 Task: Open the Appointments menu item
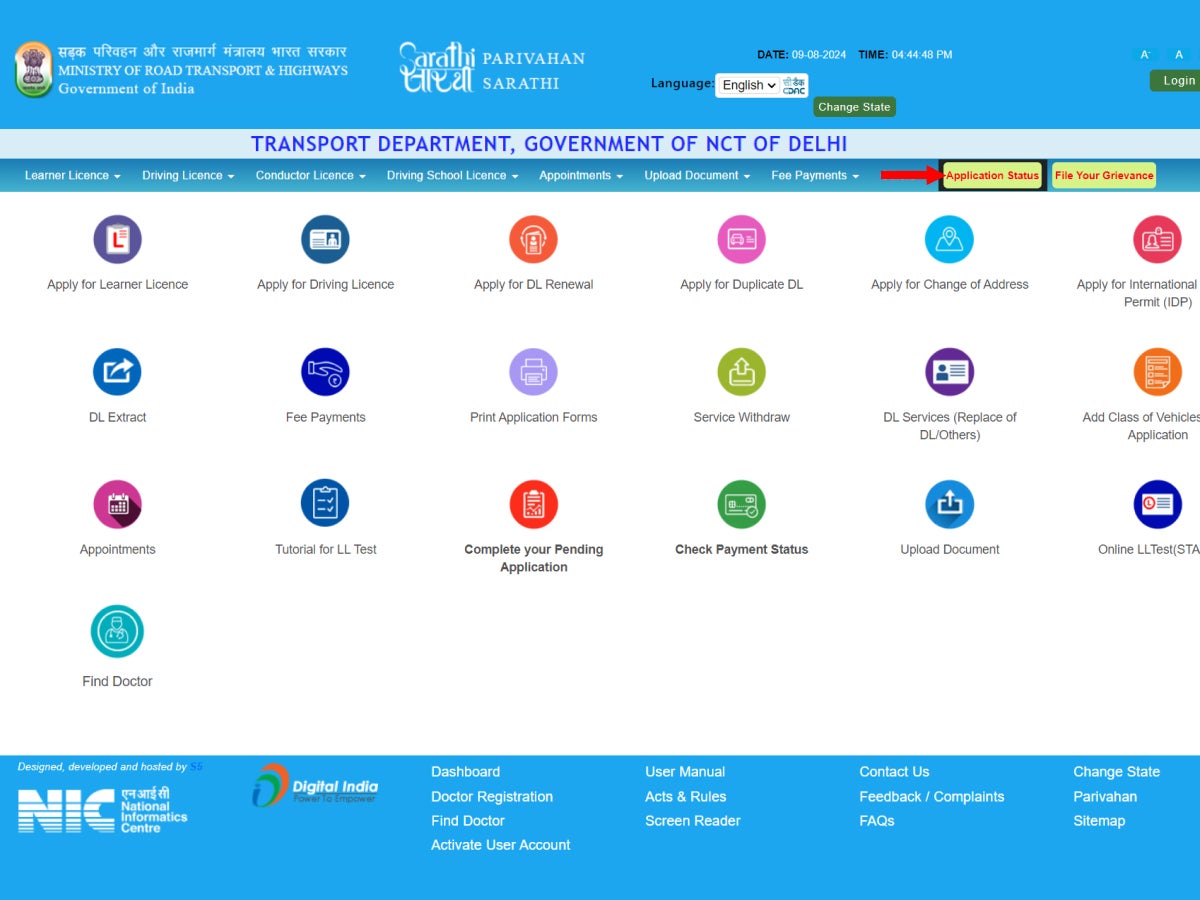[x=579, y=175]
